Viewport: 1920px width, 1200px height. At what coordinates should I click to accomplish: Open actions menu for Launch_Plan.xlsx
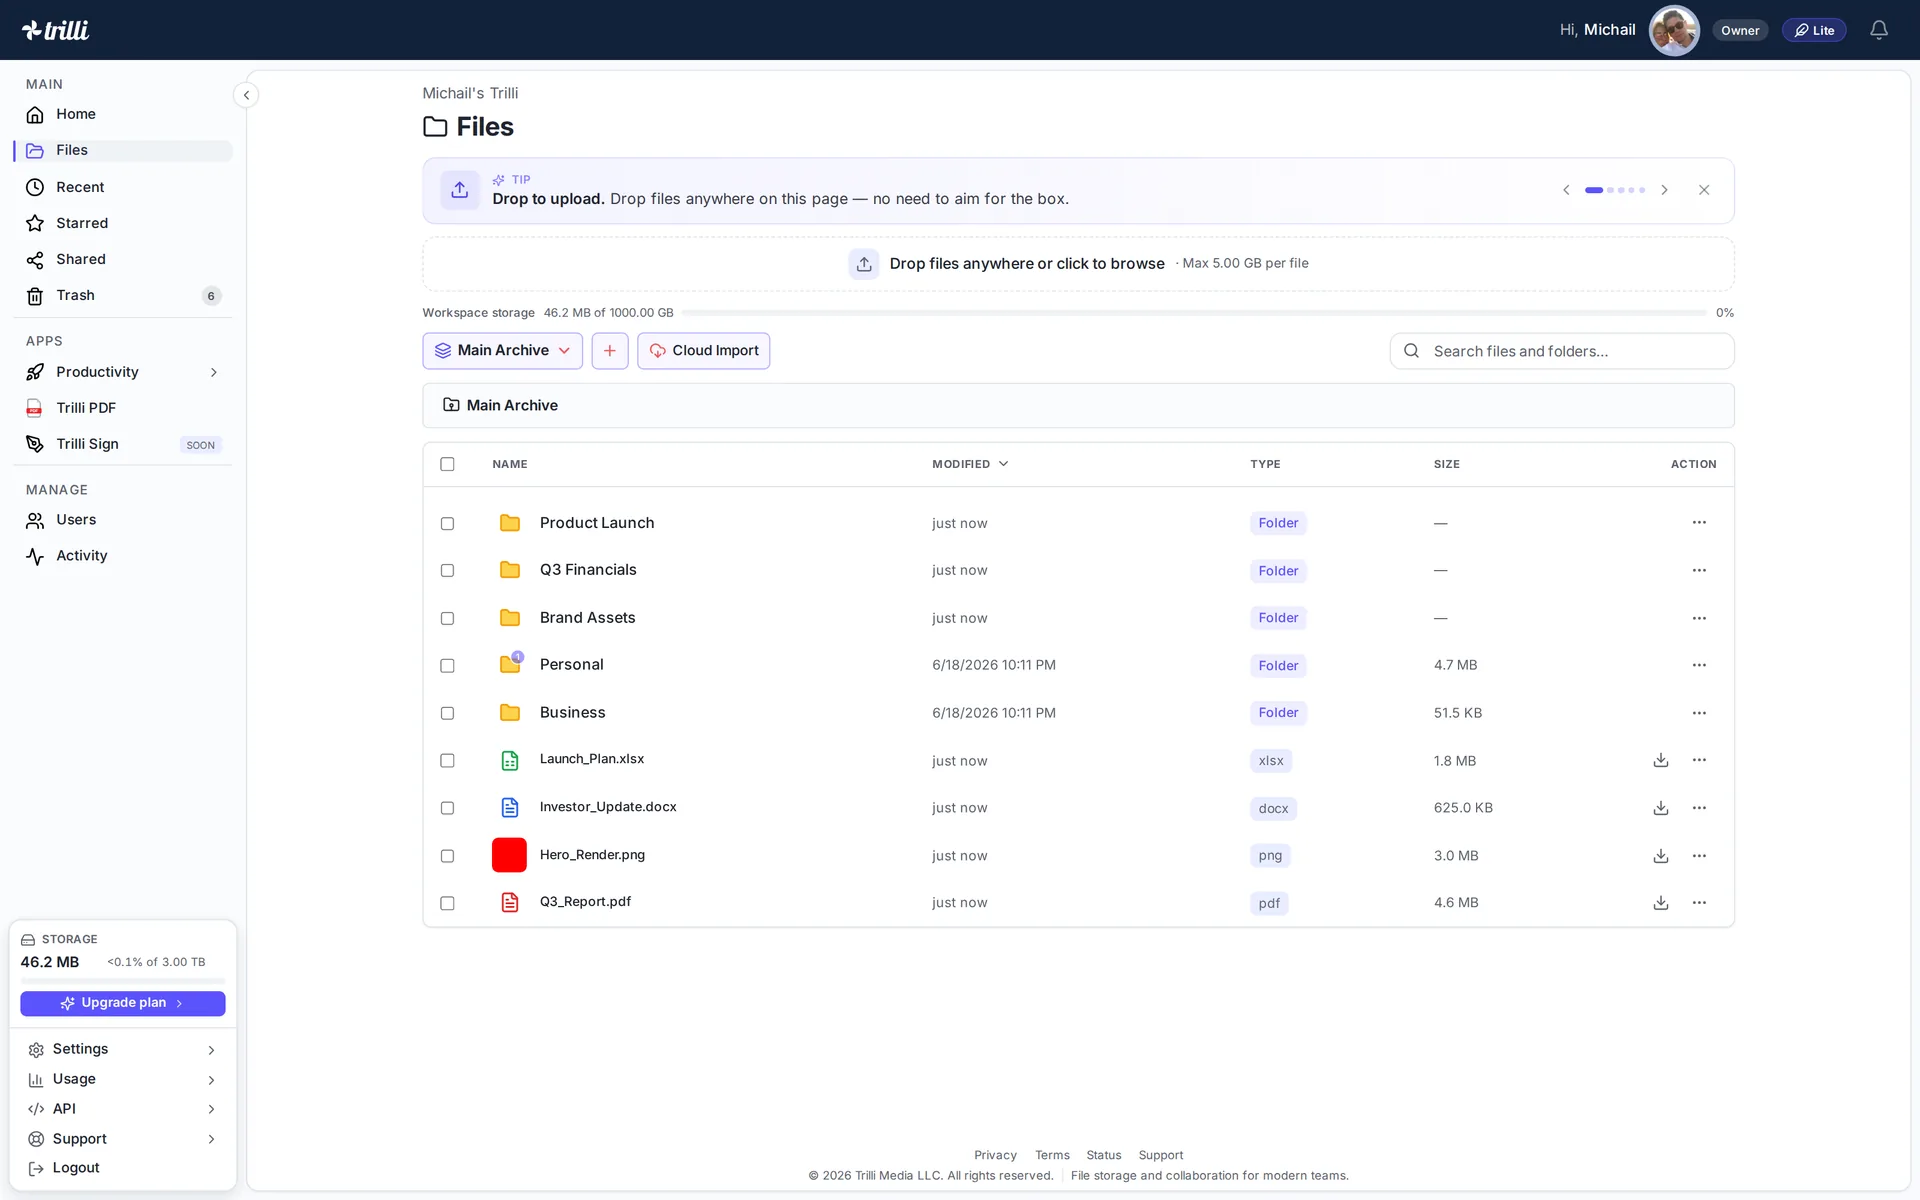tap(1699, 761)
